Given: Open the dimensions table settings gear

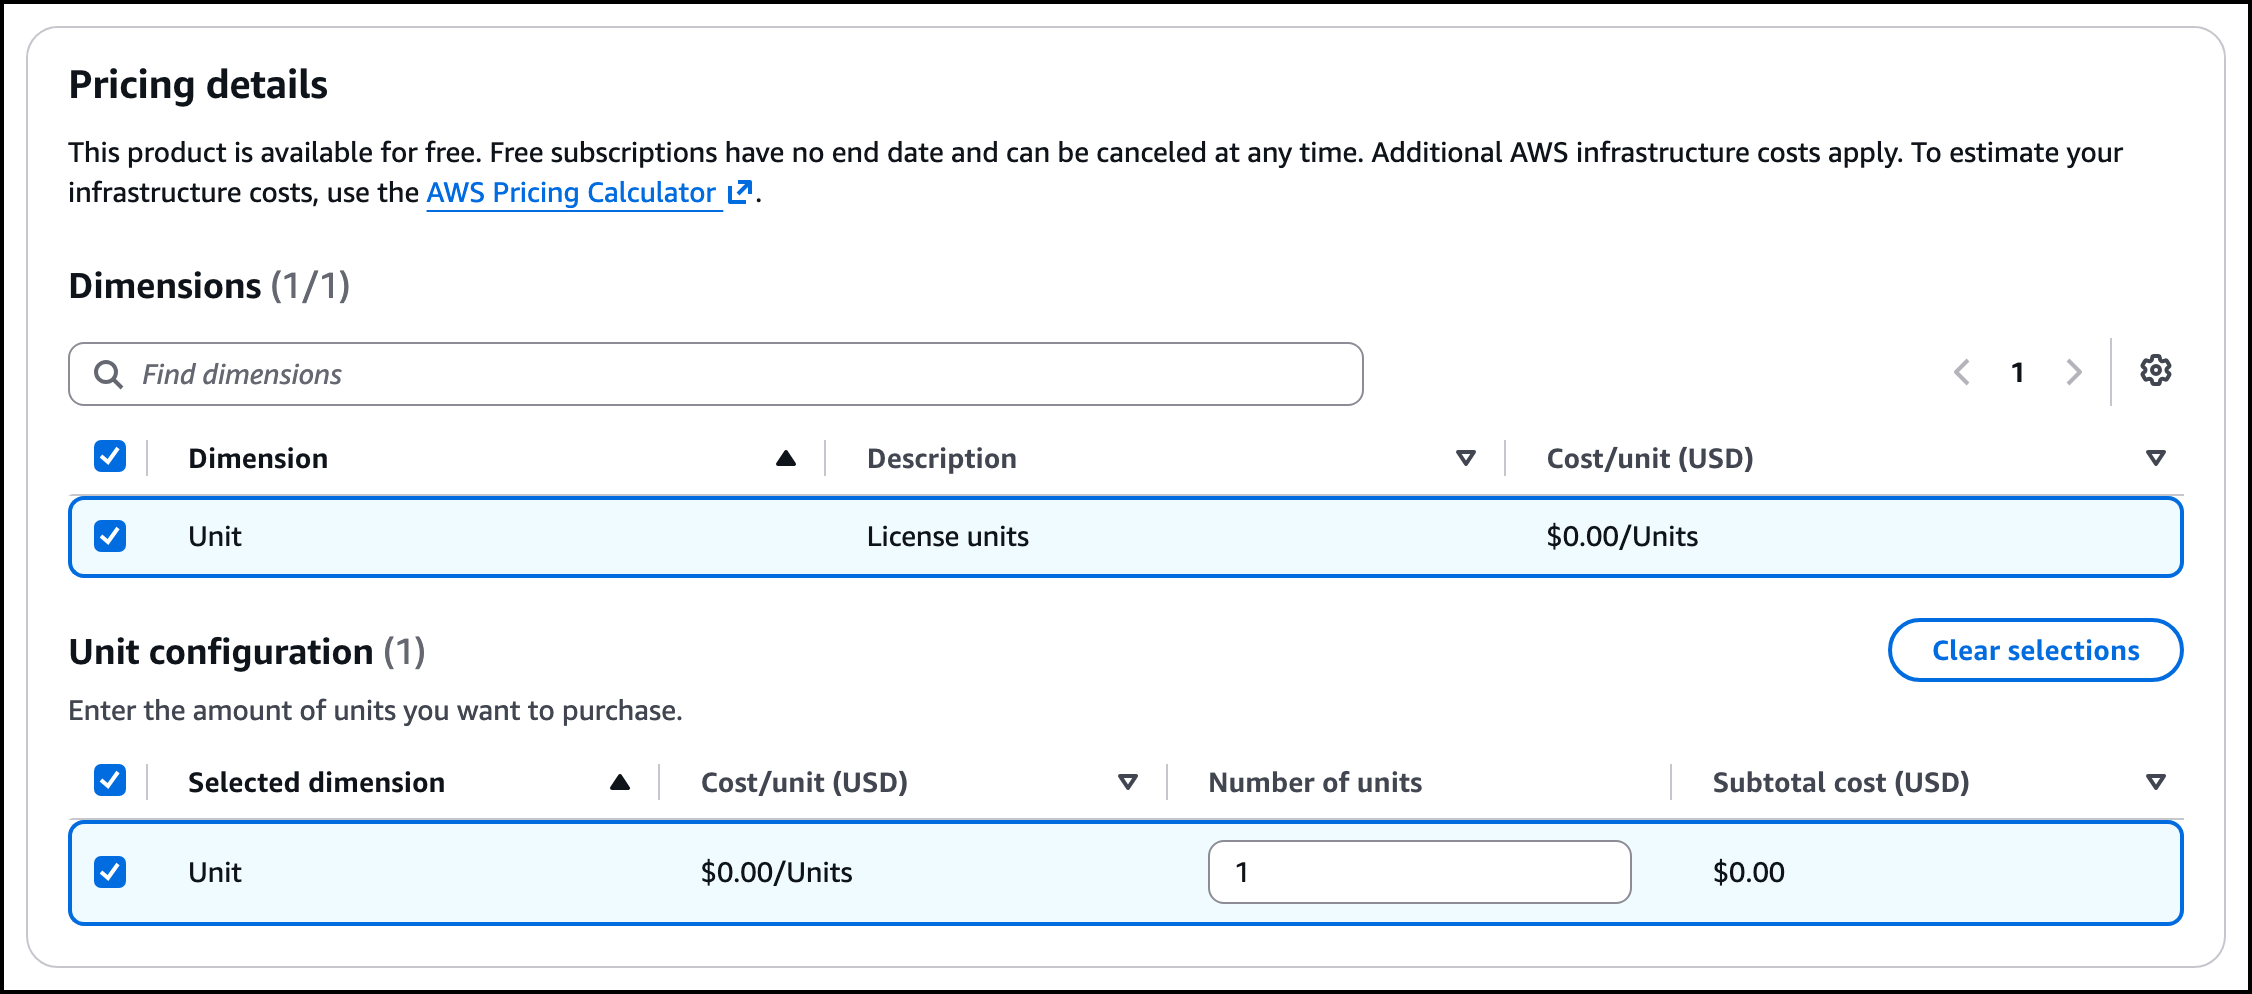Looking at the screenshot, I should [2156, 370].
